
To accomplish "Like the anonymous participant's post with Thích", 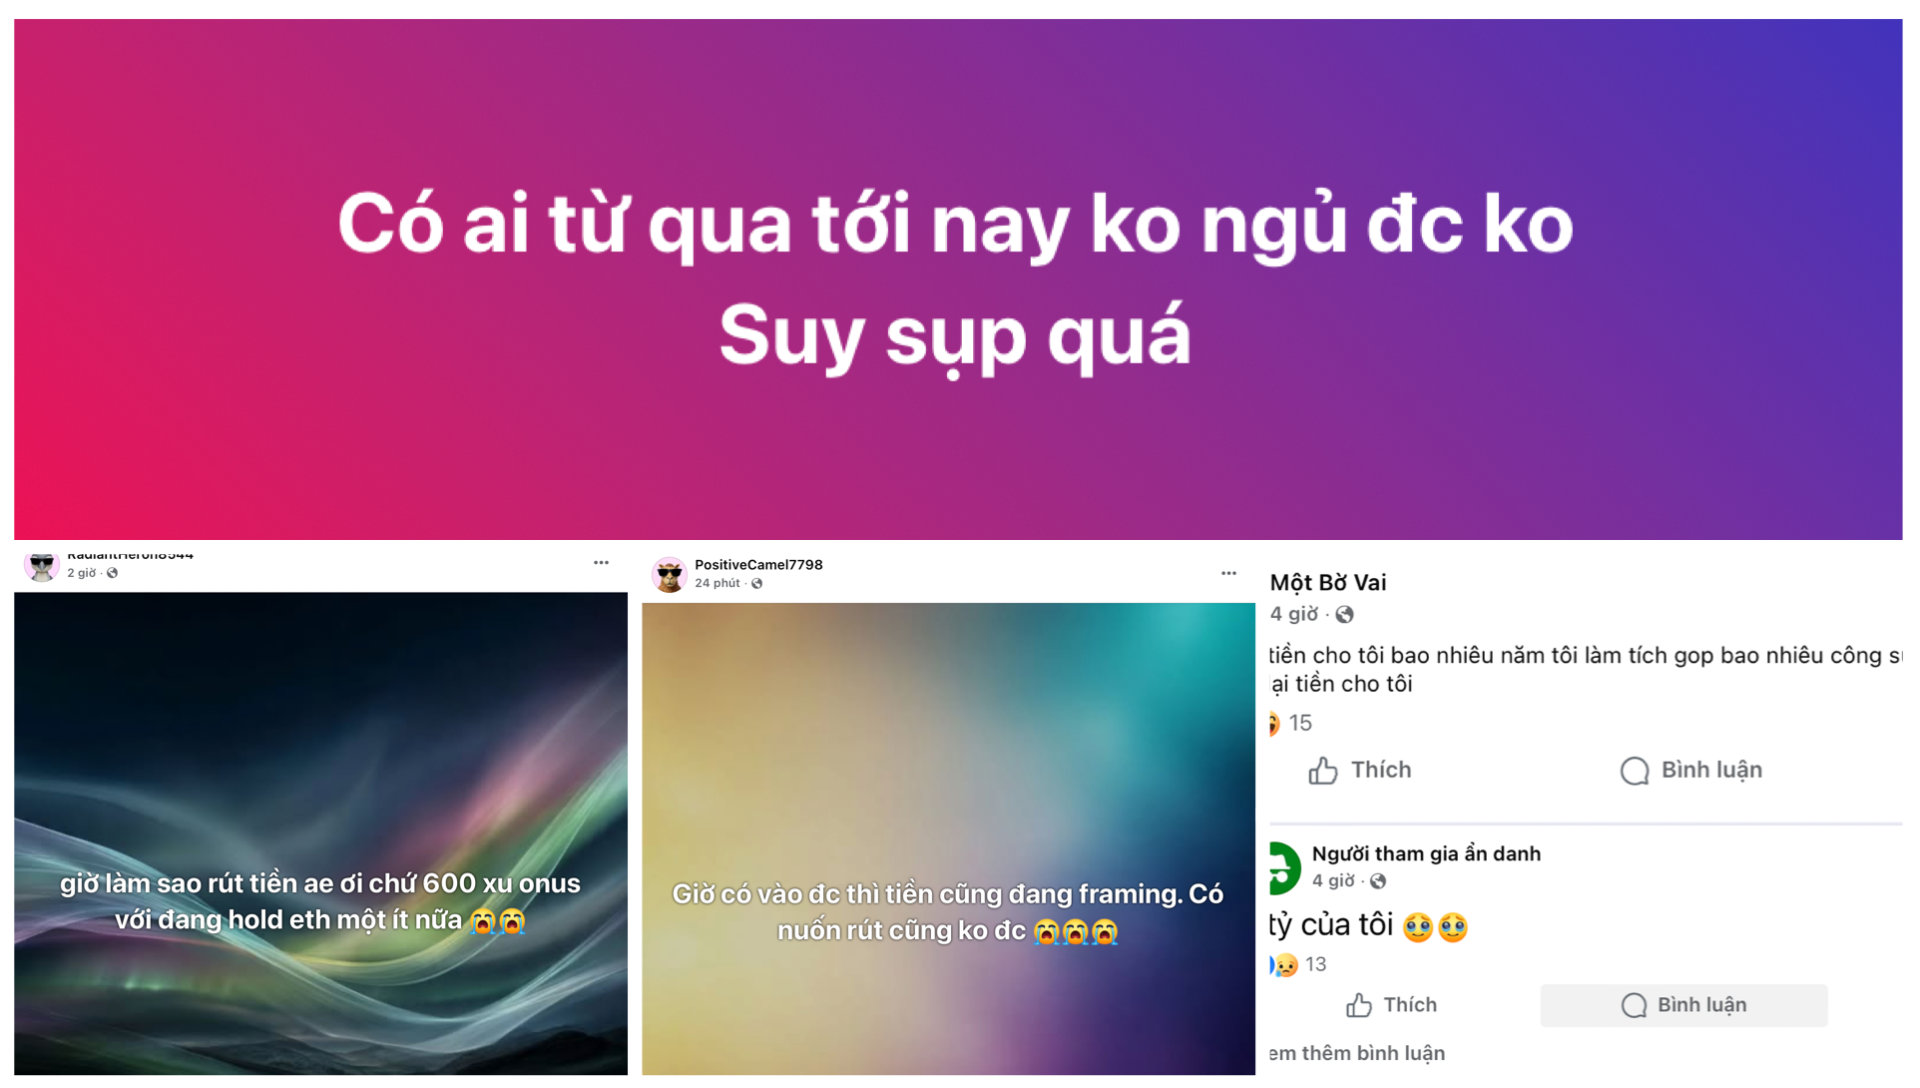I will (1391, 1005).
